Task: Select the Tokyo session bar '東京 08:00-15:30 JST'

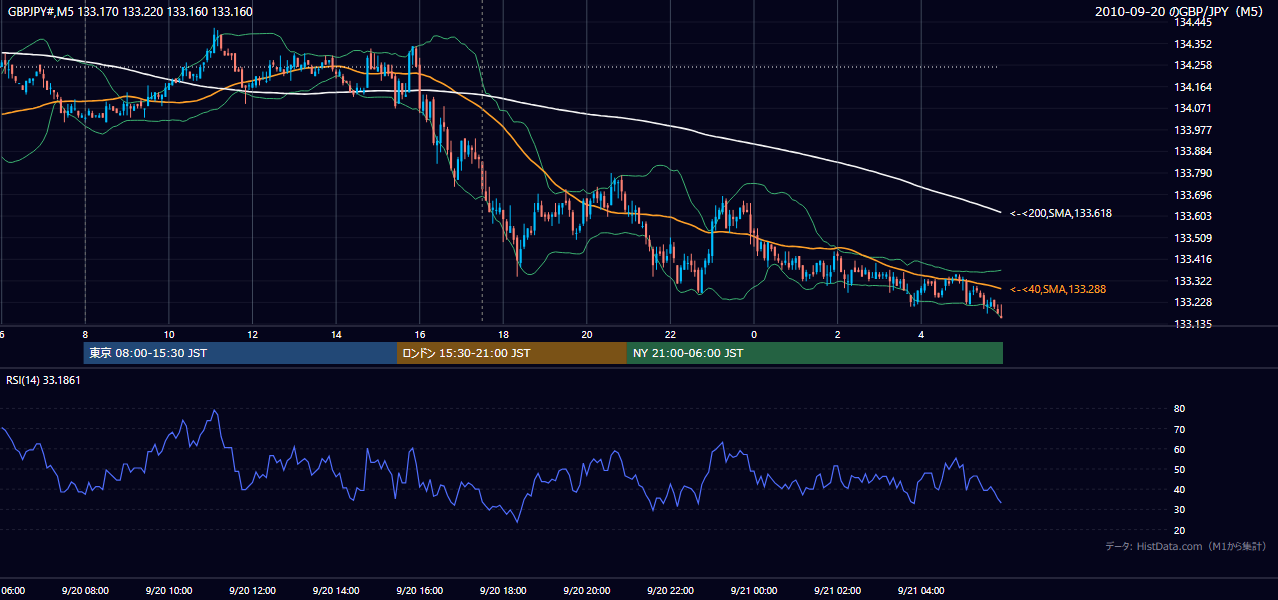Action: coord(240,353)
